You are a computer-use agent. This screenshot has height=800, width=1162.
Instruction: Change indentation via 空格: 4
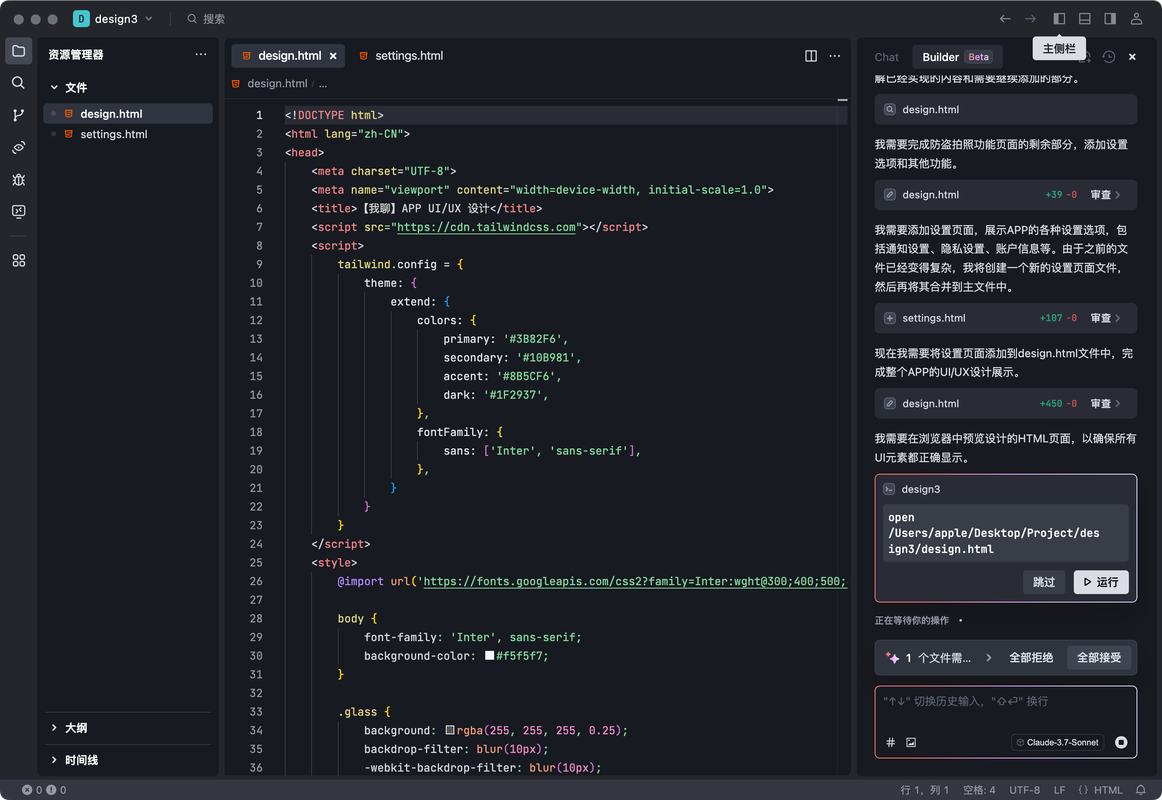point(979,790)
